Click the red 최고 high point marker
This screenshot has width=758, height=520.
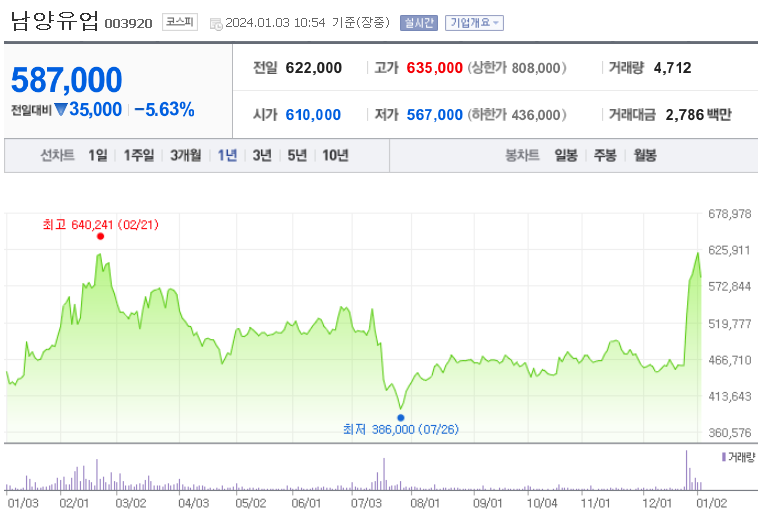(101, 236)
